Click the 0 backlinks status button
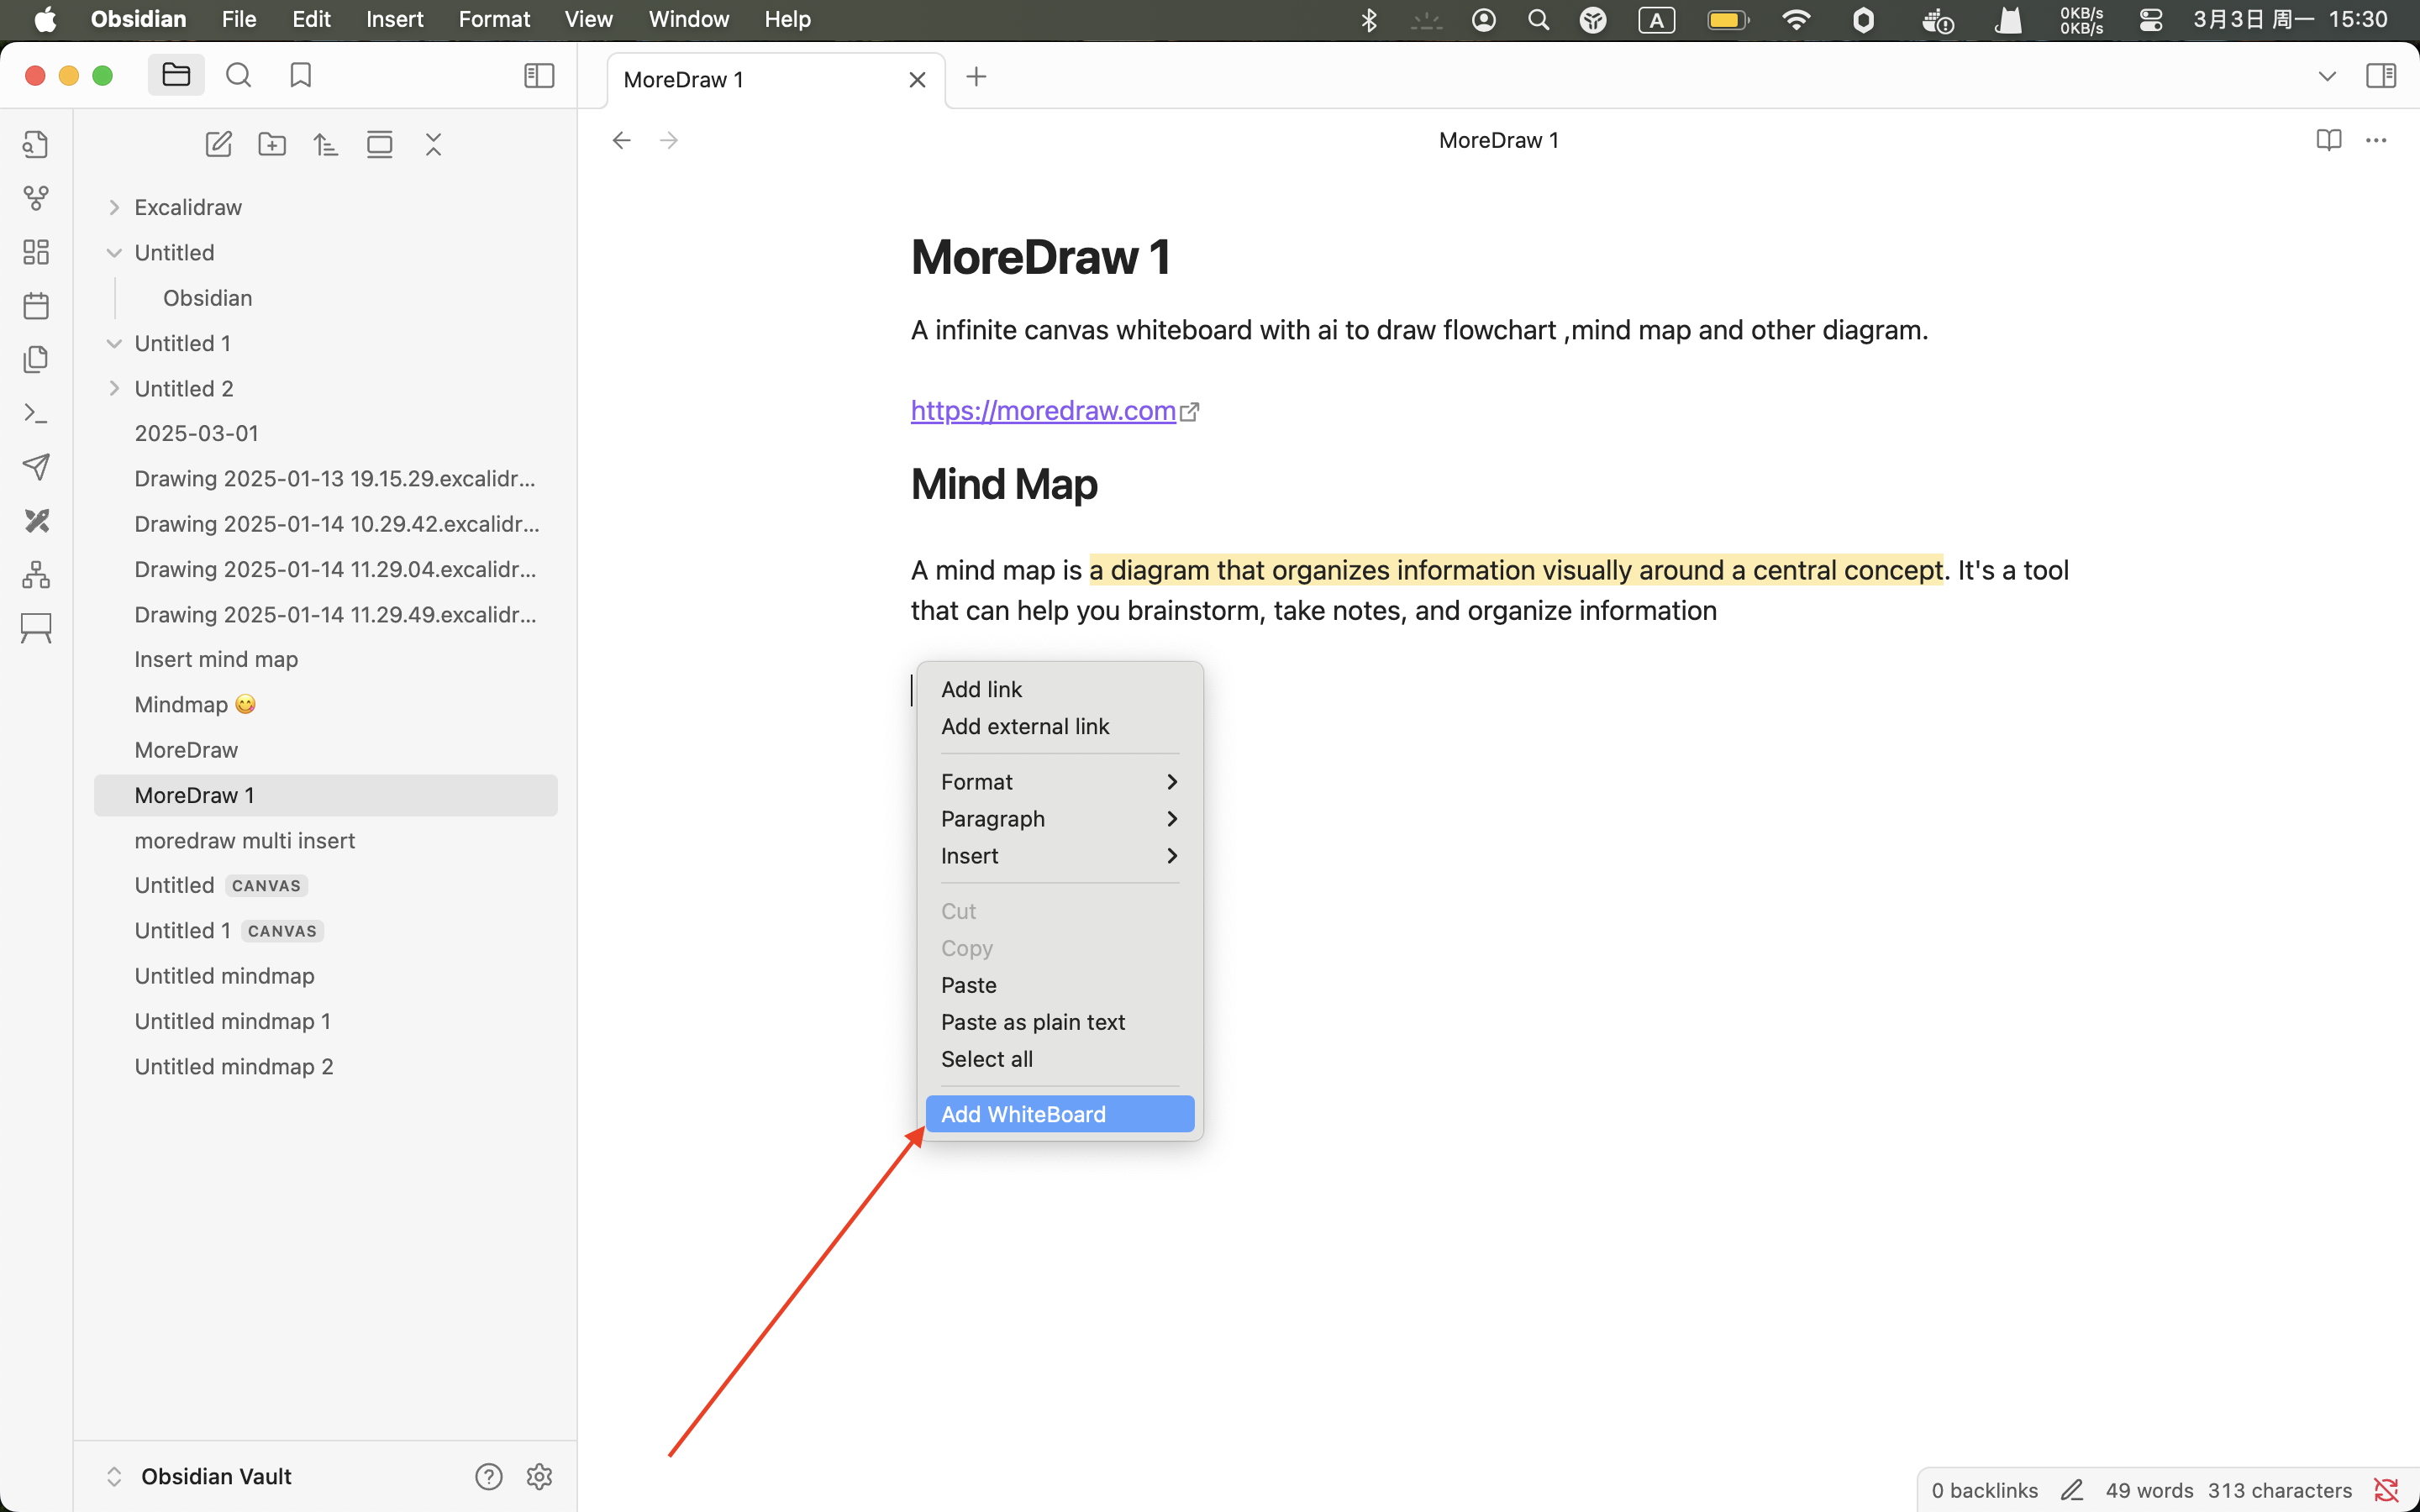The width and height of the screenshot is (2420, 1512). 1983,1490
